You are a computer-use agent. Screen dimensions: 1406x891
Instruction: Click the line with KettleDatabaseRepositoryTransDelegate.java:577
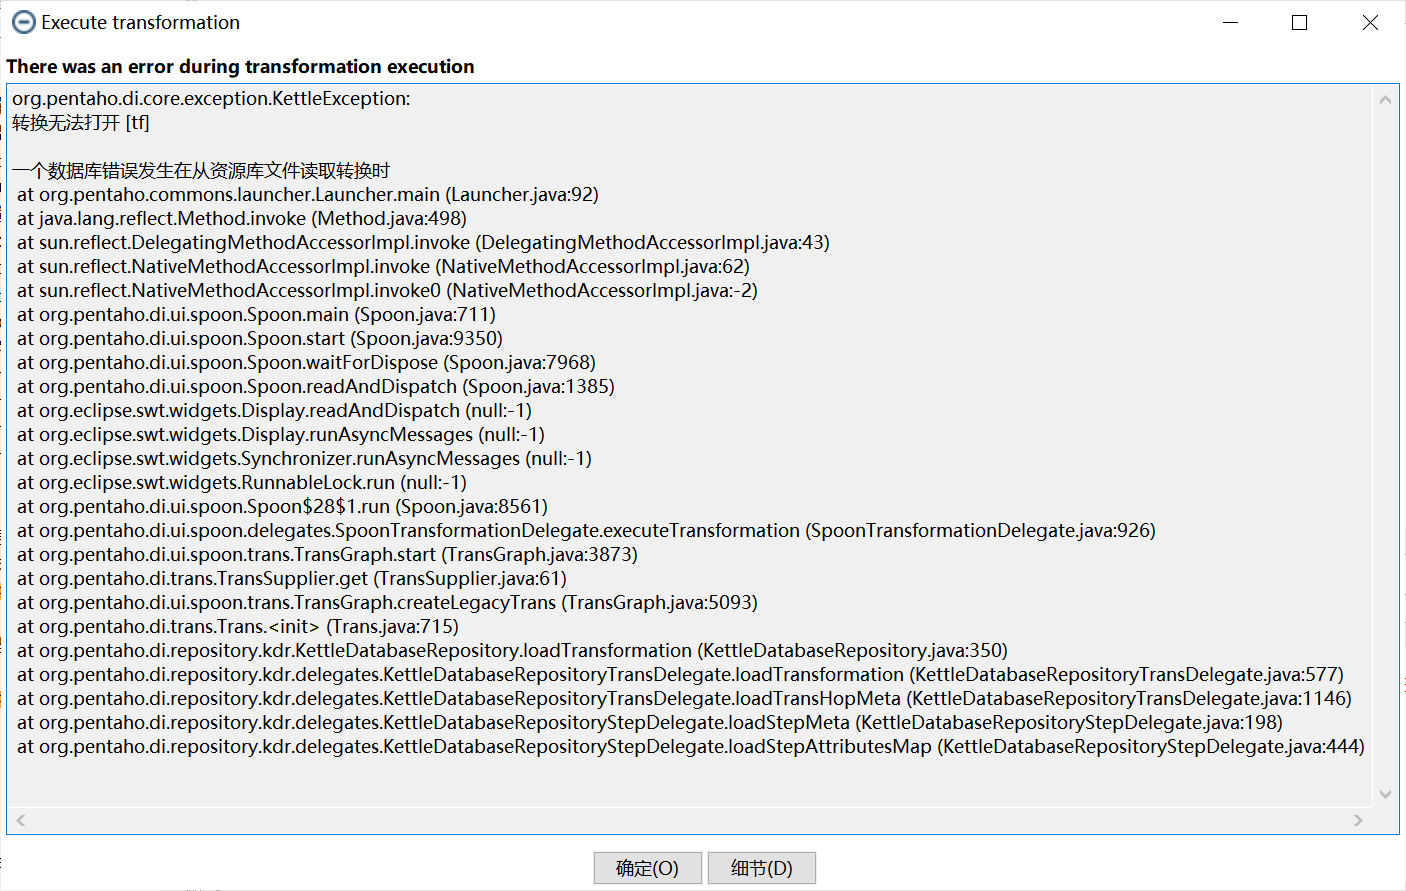(680, 675)
